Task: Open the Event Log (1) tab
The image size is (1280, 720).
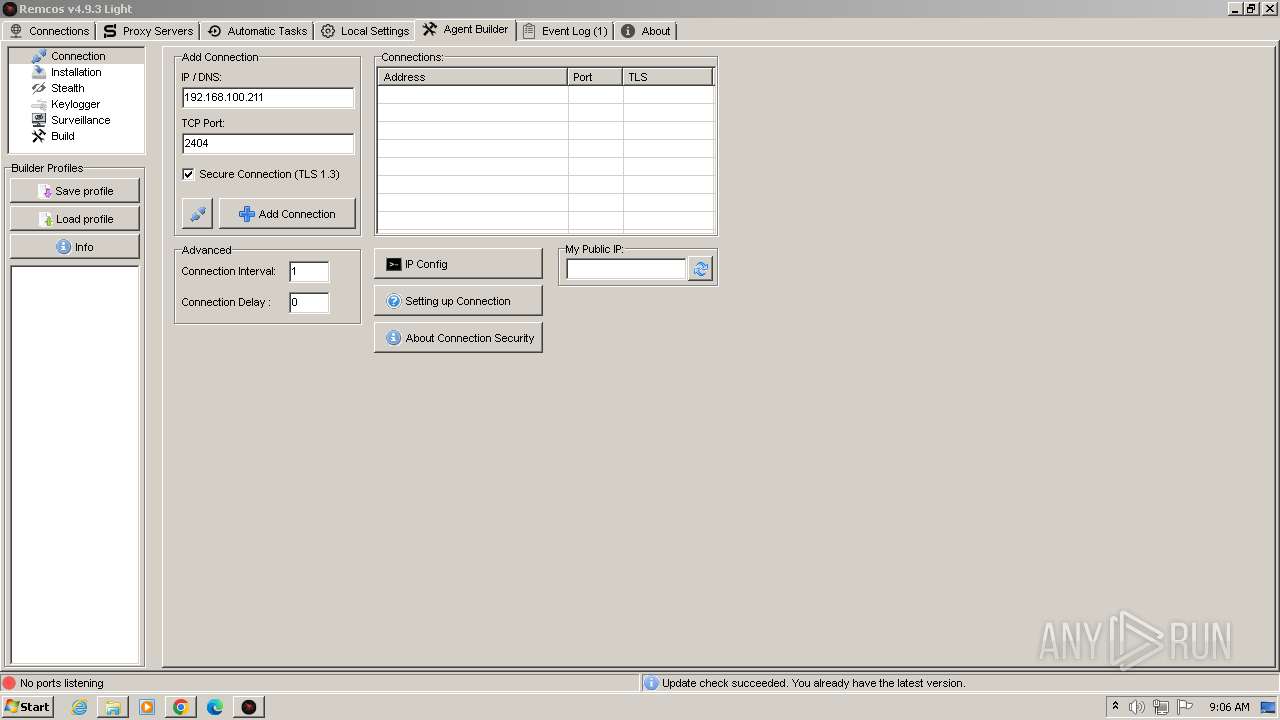Action: pyautogui.click(x=565, y=31)
